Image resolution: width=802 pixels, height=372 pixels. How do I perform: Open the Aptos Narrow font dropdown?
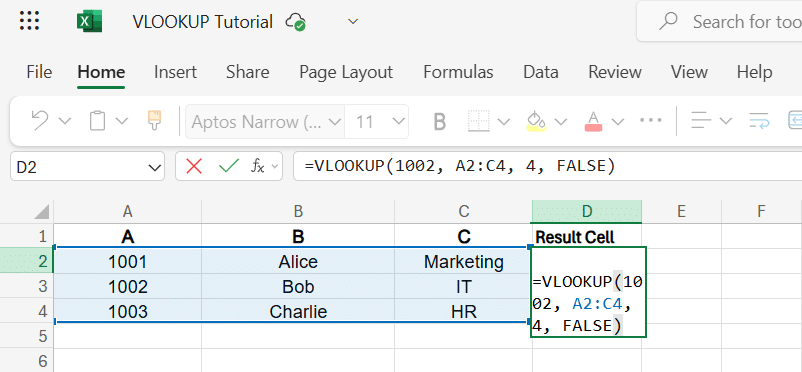tap(335, 122)
